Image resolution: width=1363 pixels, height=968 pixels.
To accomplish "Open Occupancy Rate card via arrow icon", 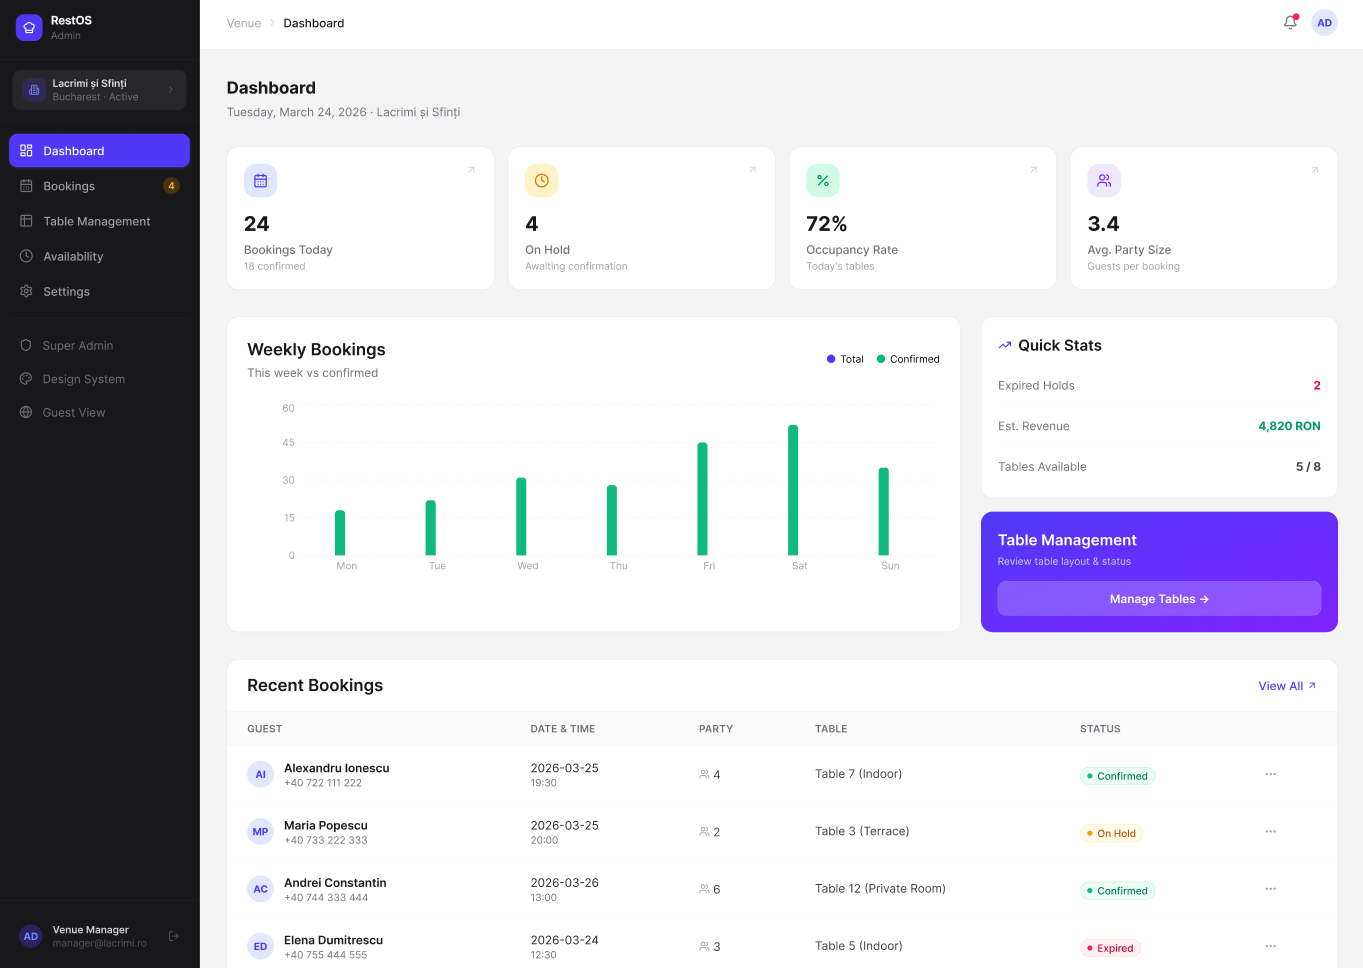I will coord(1034,170).
